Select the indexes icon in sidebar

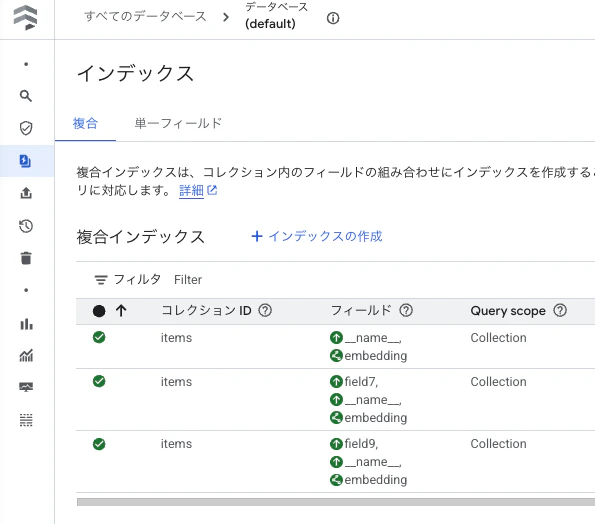(26, 161)
